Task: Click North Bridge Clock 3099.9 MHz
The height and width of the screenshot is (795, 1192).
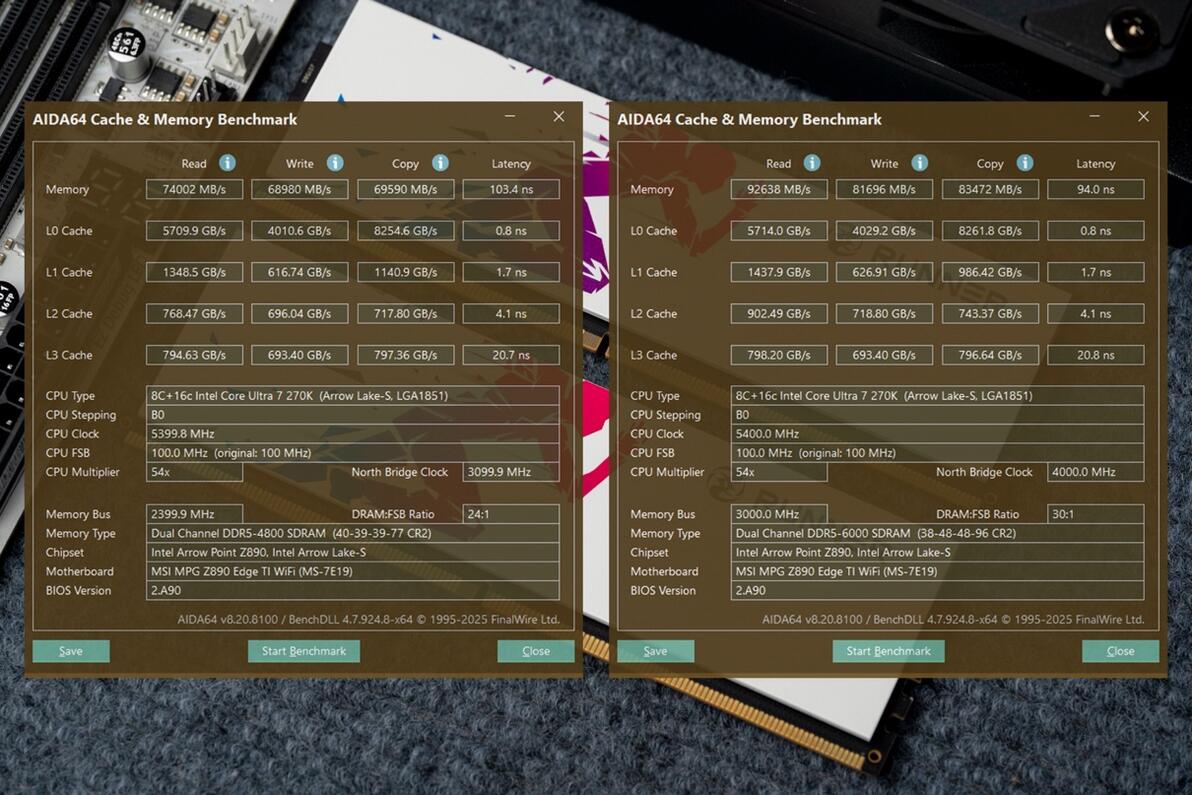Action: pos(511,472)
